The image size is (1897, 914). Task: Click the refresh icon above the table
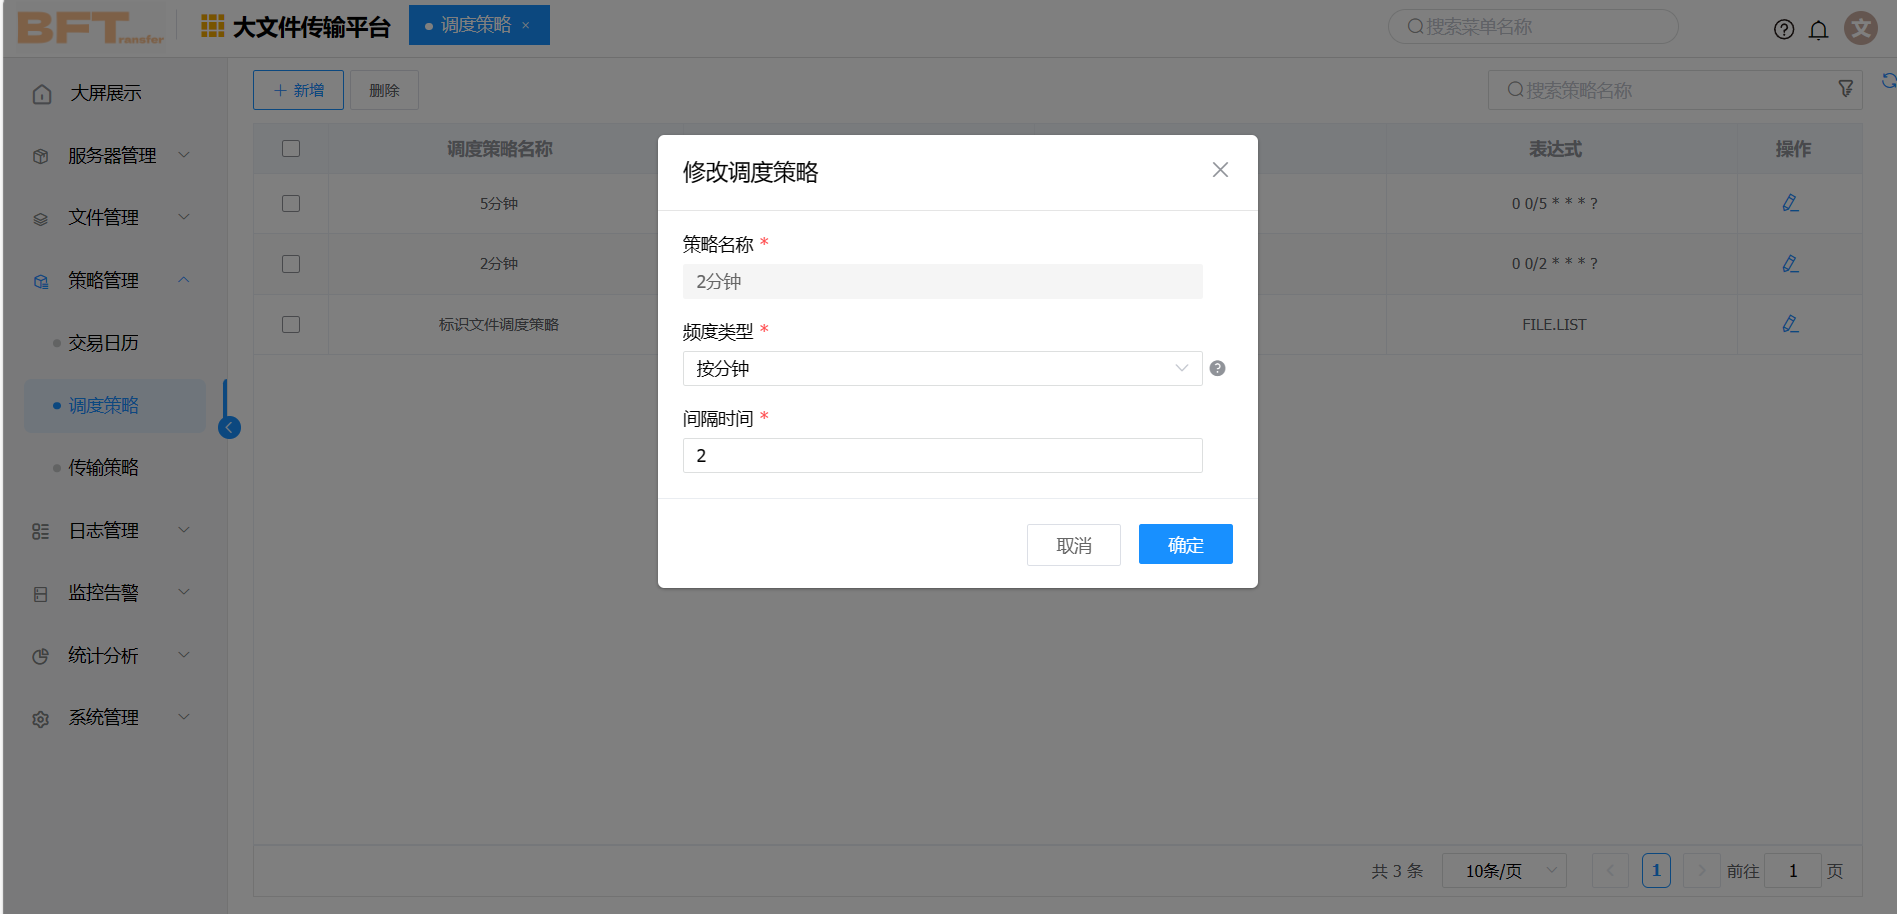click(x=1889, y=80)
